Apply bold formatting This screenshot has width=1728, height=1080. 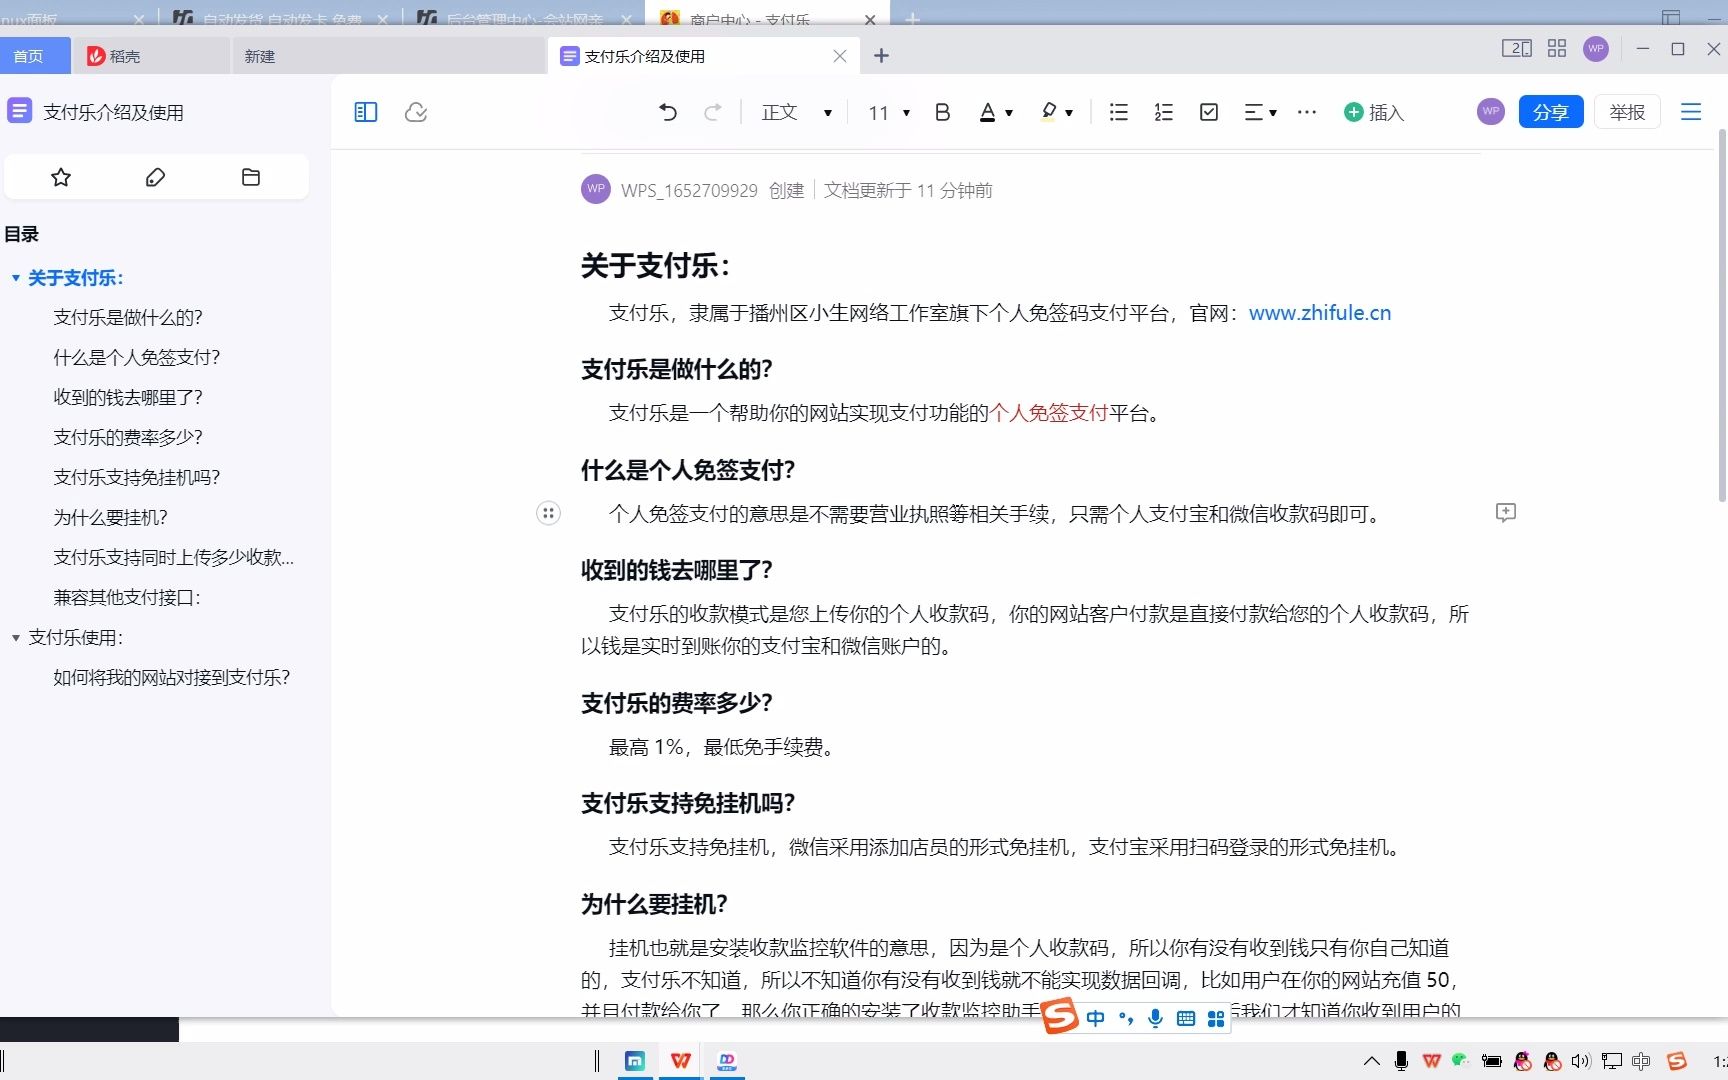(941, 112)
